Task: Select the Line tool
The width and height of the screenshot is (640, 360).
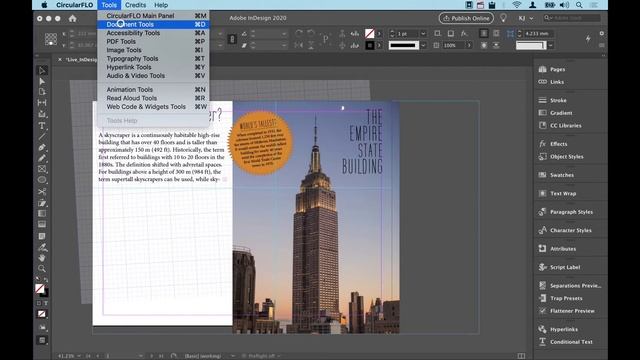Action: click(x=42, y=136)
